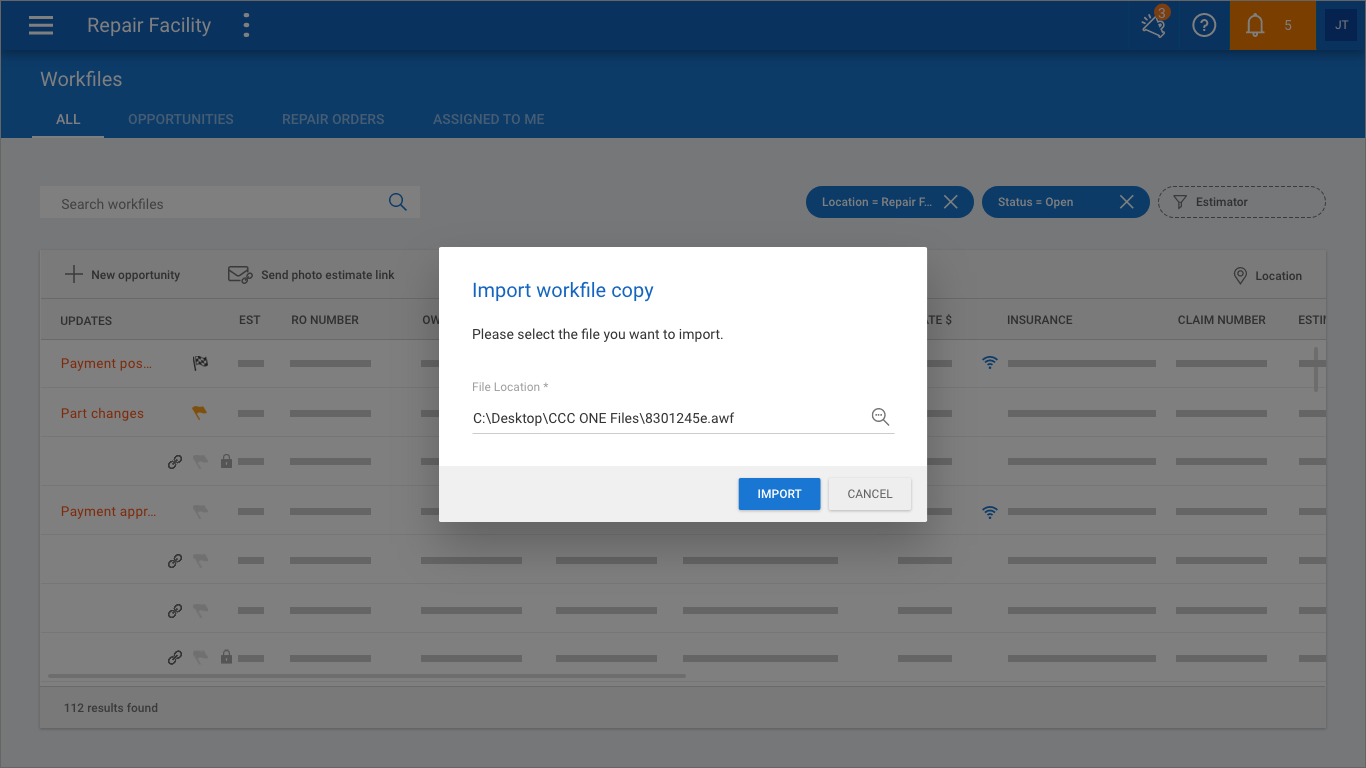Sort by the EST column header

250,320
